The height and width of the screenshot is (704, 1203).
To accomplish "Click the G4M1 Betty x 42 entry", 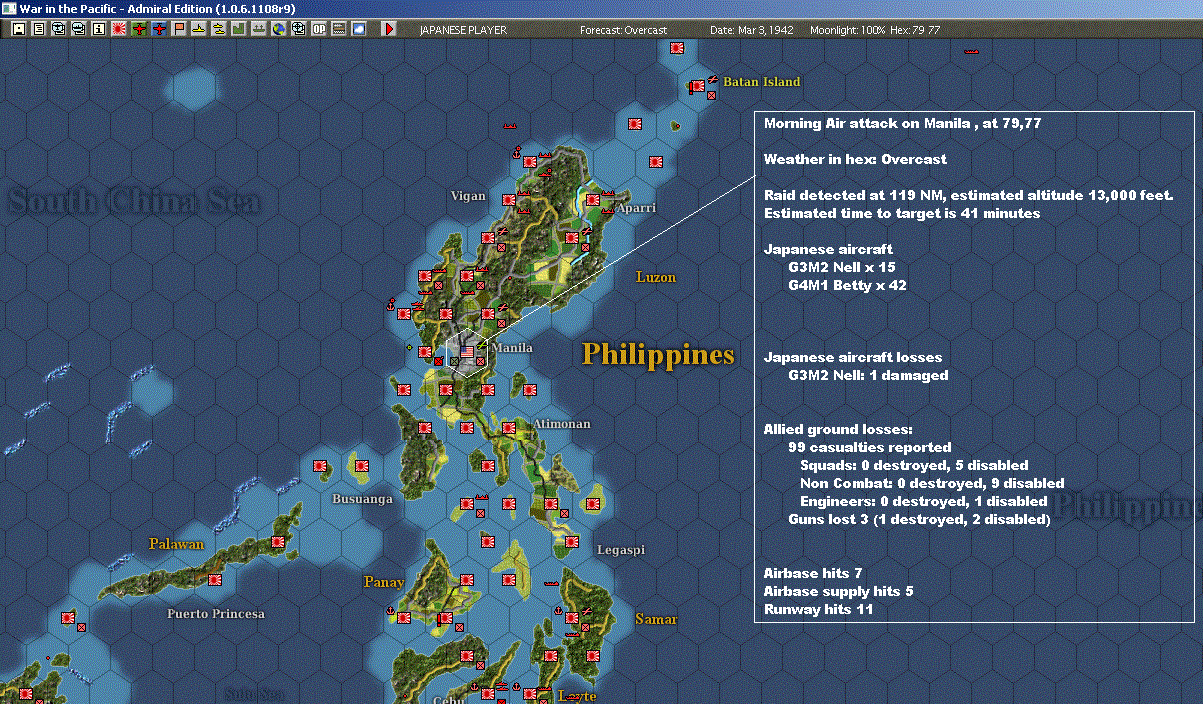I will click(847, 286).
